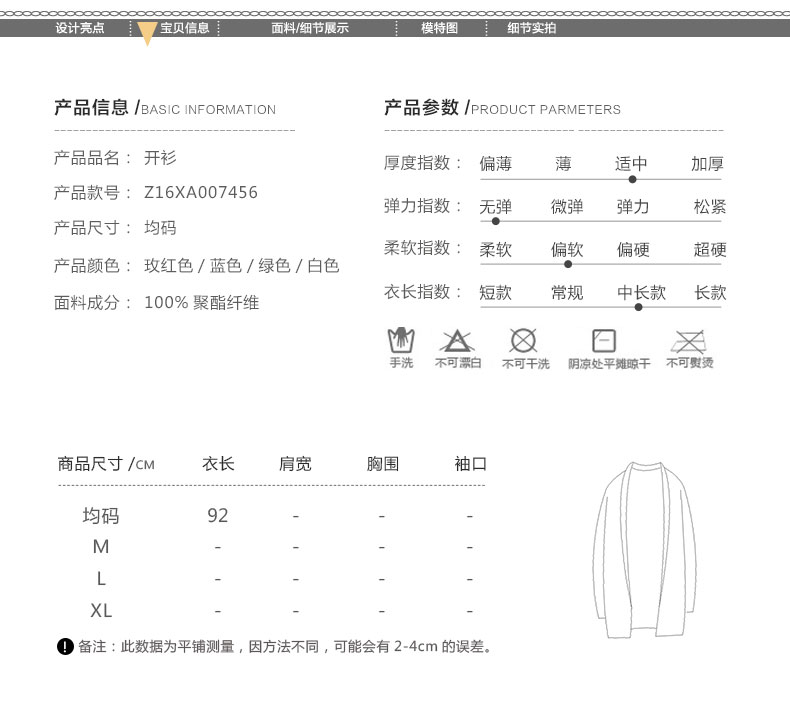Select the 宝贝信息 tab

click(x=184, y=28)
